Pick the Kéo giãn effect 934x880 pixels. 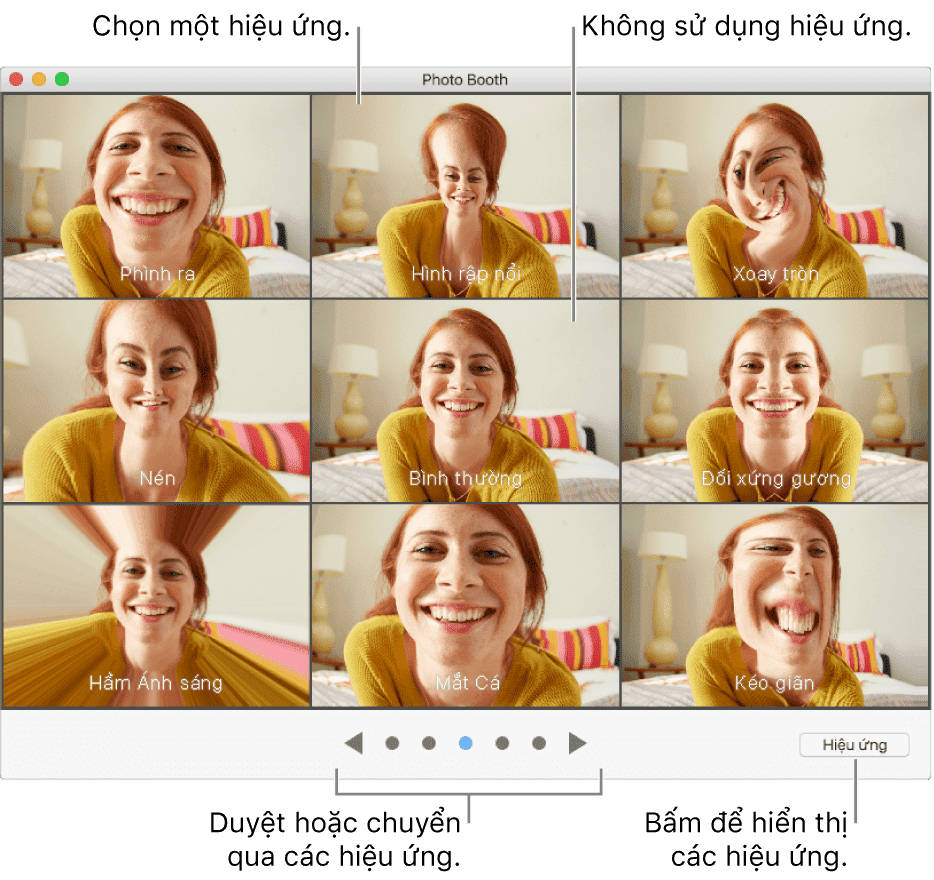tap(776, 606)
